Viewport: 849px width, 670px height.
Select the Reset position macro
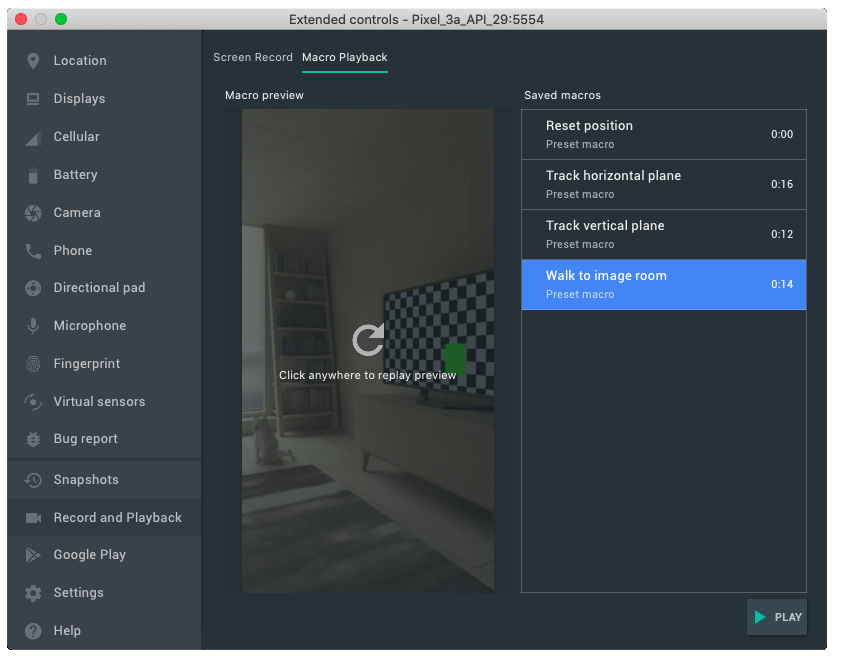click(x=663, y=135)
